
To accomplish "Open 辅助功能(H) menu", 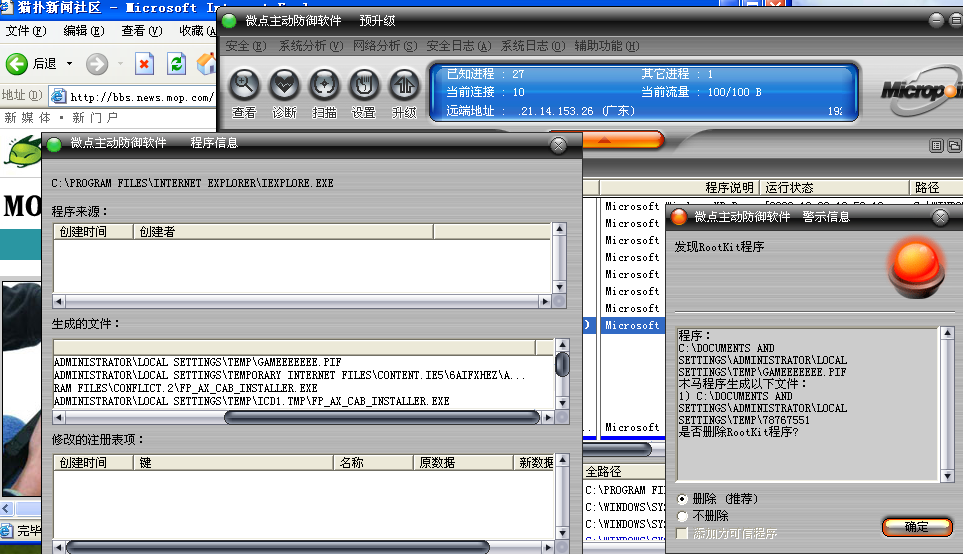I will [607, 45].
